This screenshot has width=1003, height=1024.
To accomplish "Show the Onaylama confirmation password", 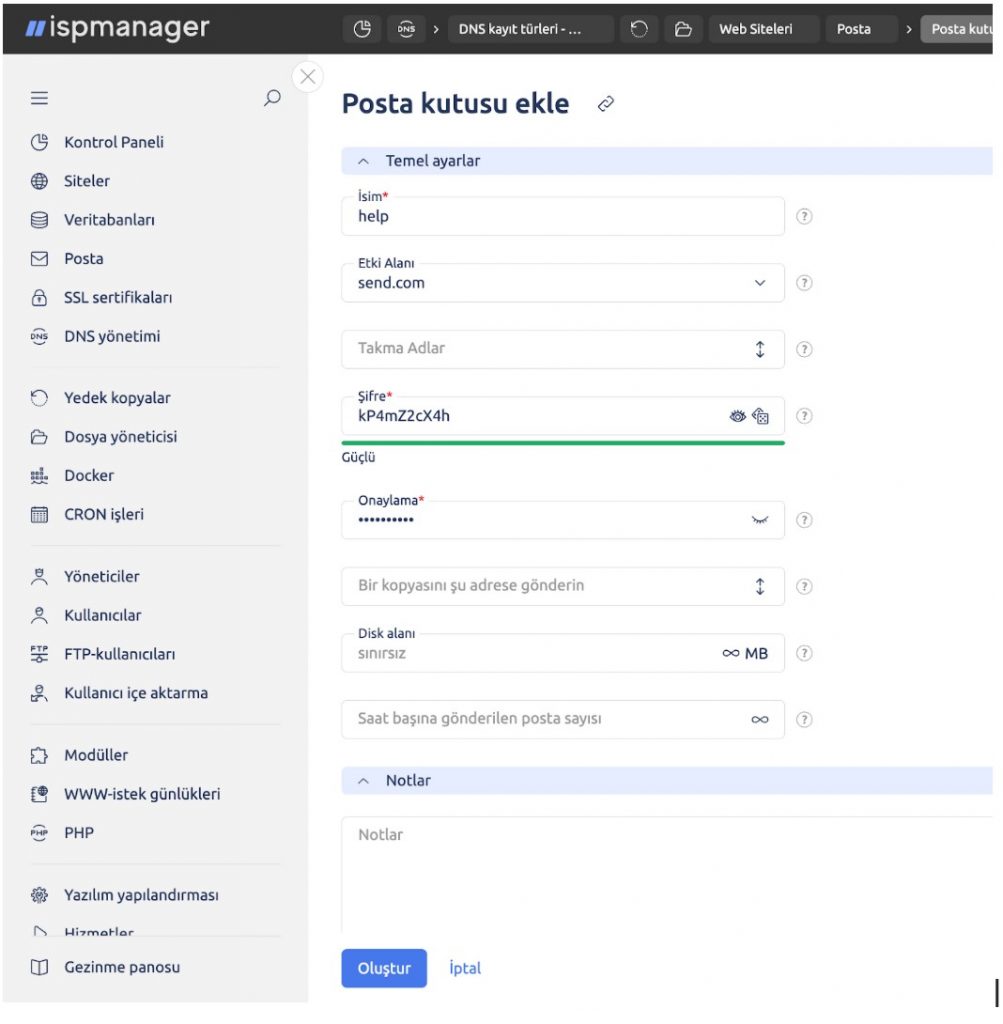I will pyautogui.click(x=759, y=520).
